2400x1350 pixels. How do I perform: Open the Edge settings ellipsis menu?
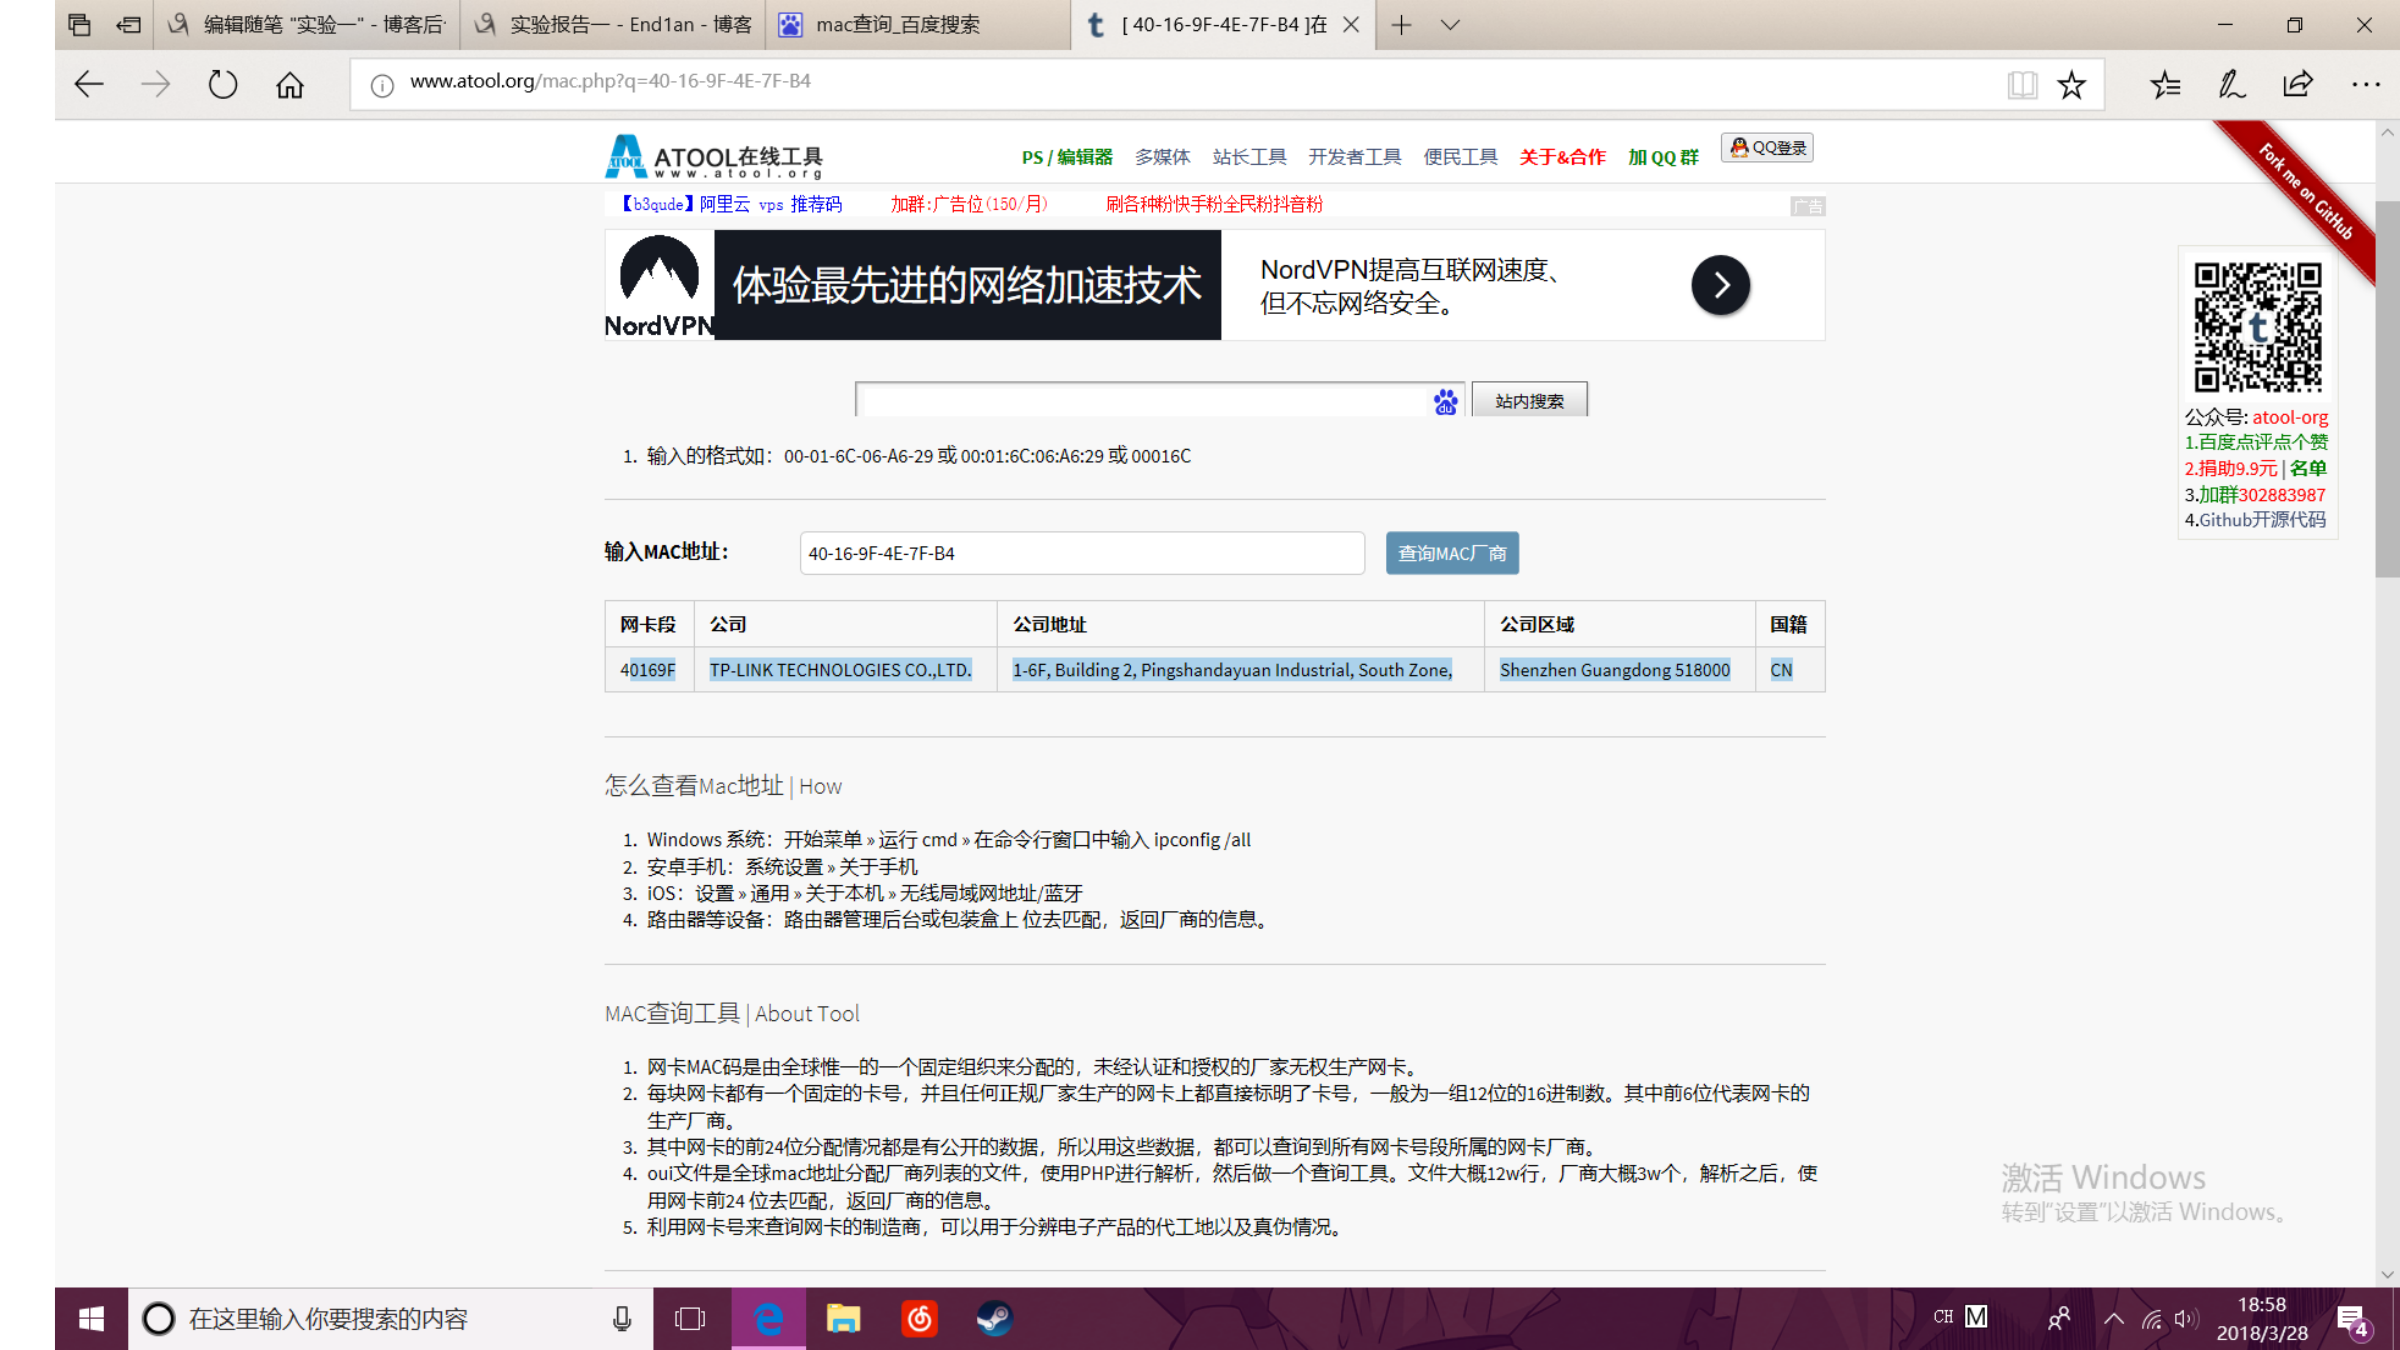click(x=2365, y=85)
